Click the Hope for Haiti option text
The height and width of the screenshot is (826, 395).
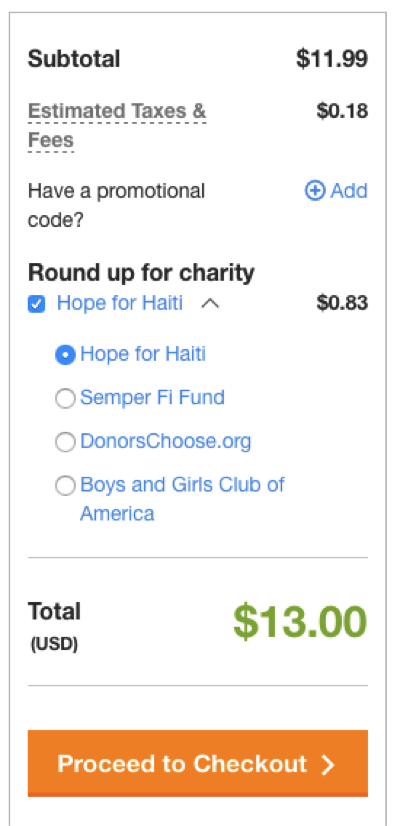pos(143,354)
